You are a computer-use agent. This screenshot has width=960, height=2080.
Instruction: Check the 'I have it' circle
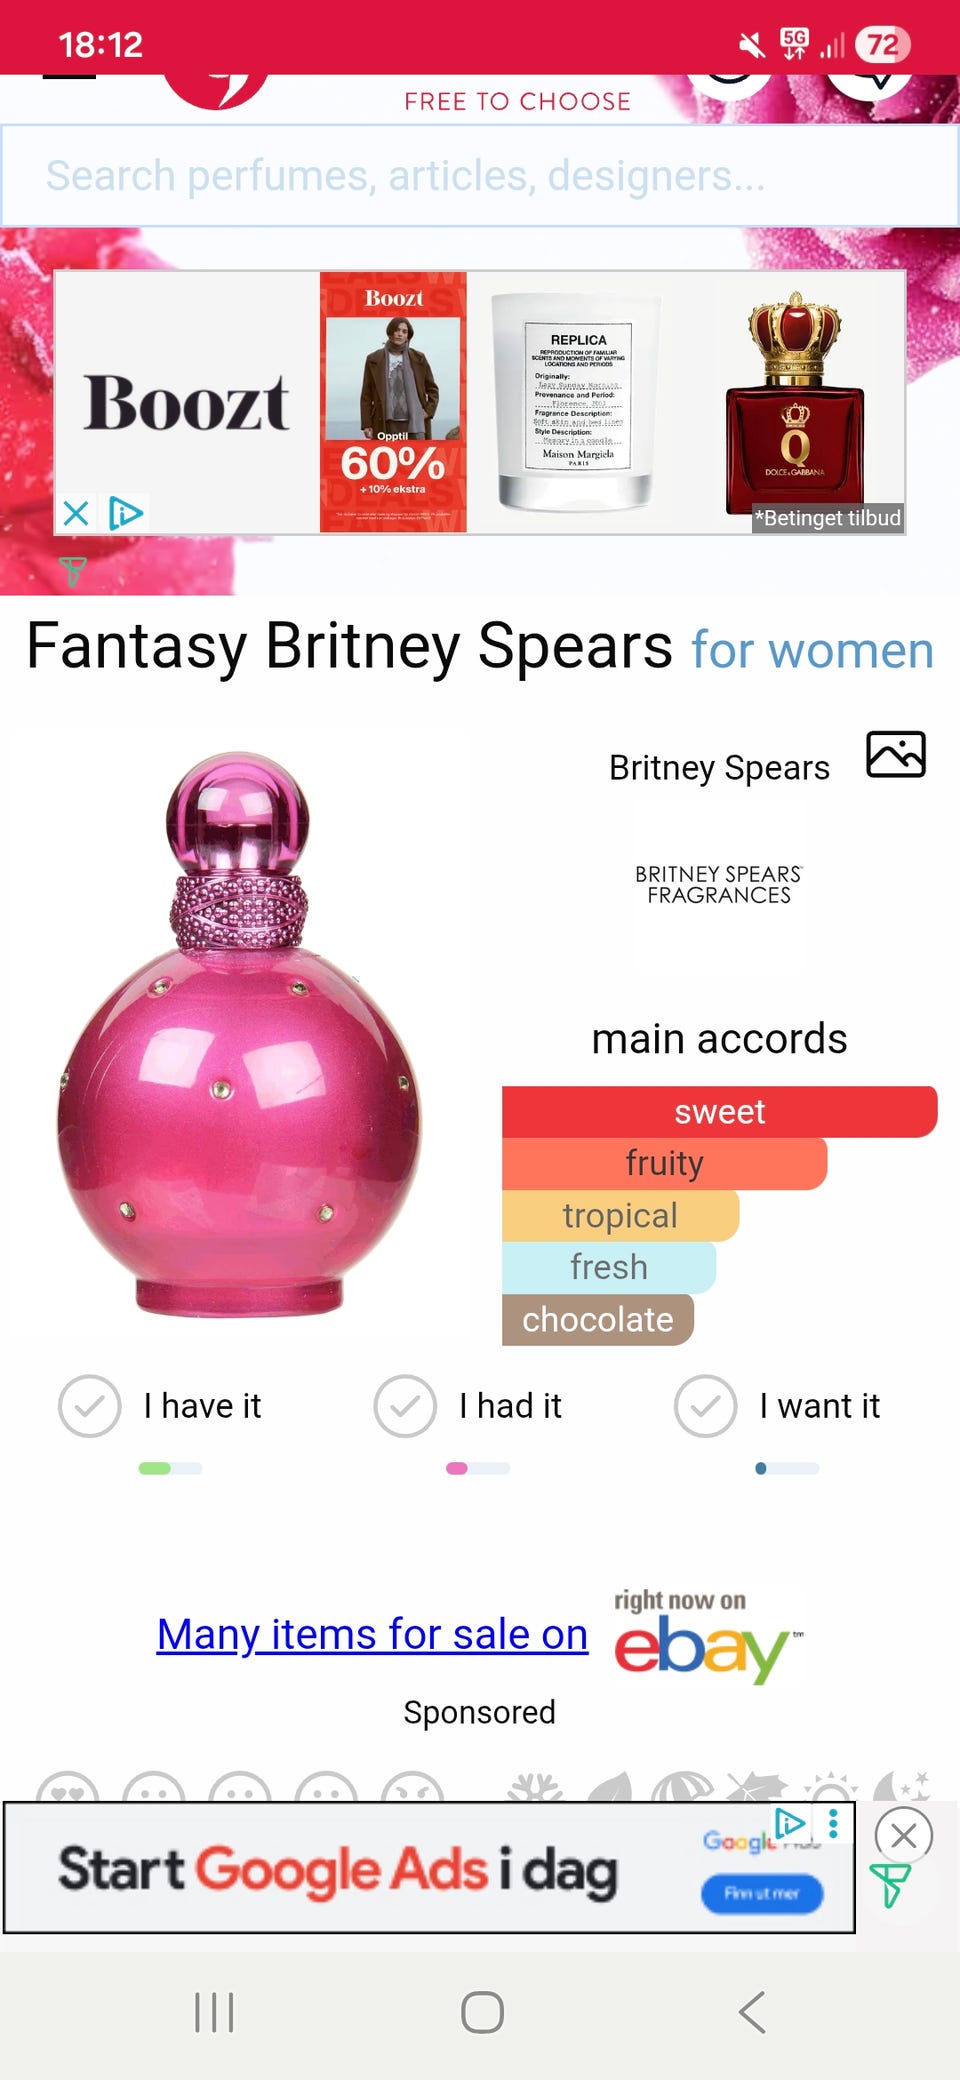(x=90, y=1406)
